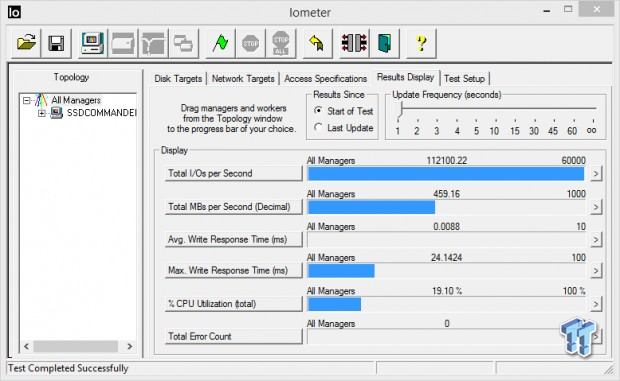This screenshot has height=381, width=620.
Task: Select the SSDCOMMANDER tree label
Action: (x=102, y=113)
